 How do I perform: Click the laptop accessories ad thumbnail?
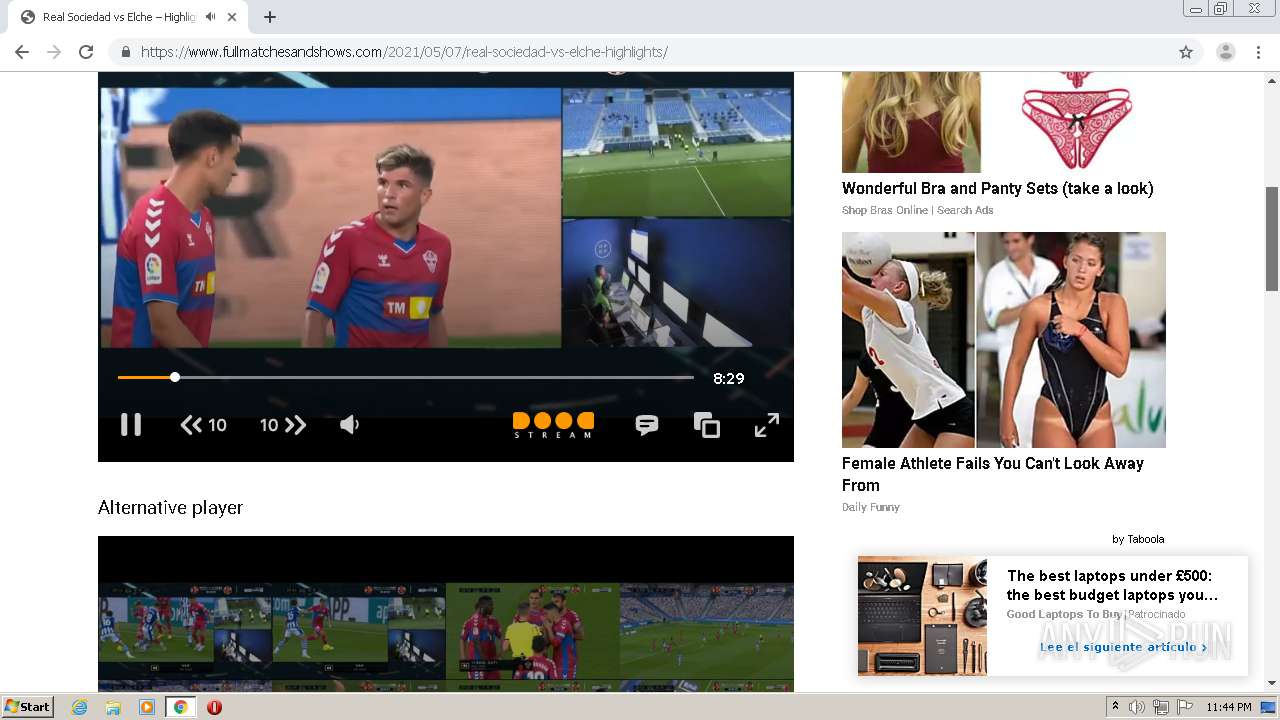(x=922, y=616)
